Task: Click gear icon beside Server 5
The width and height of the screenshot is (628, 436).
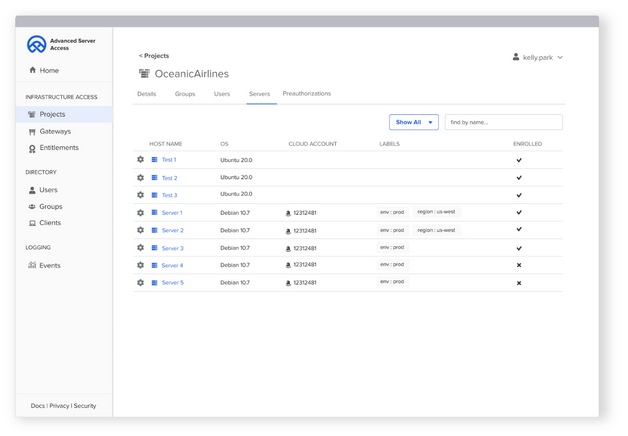Action: point(141,283)
